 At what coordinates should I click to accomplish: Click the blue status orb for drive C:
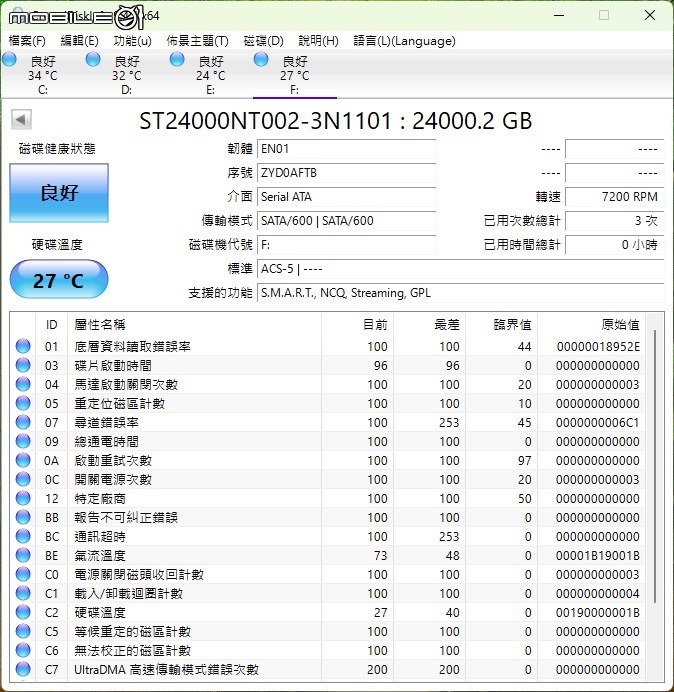click(9, 59)
